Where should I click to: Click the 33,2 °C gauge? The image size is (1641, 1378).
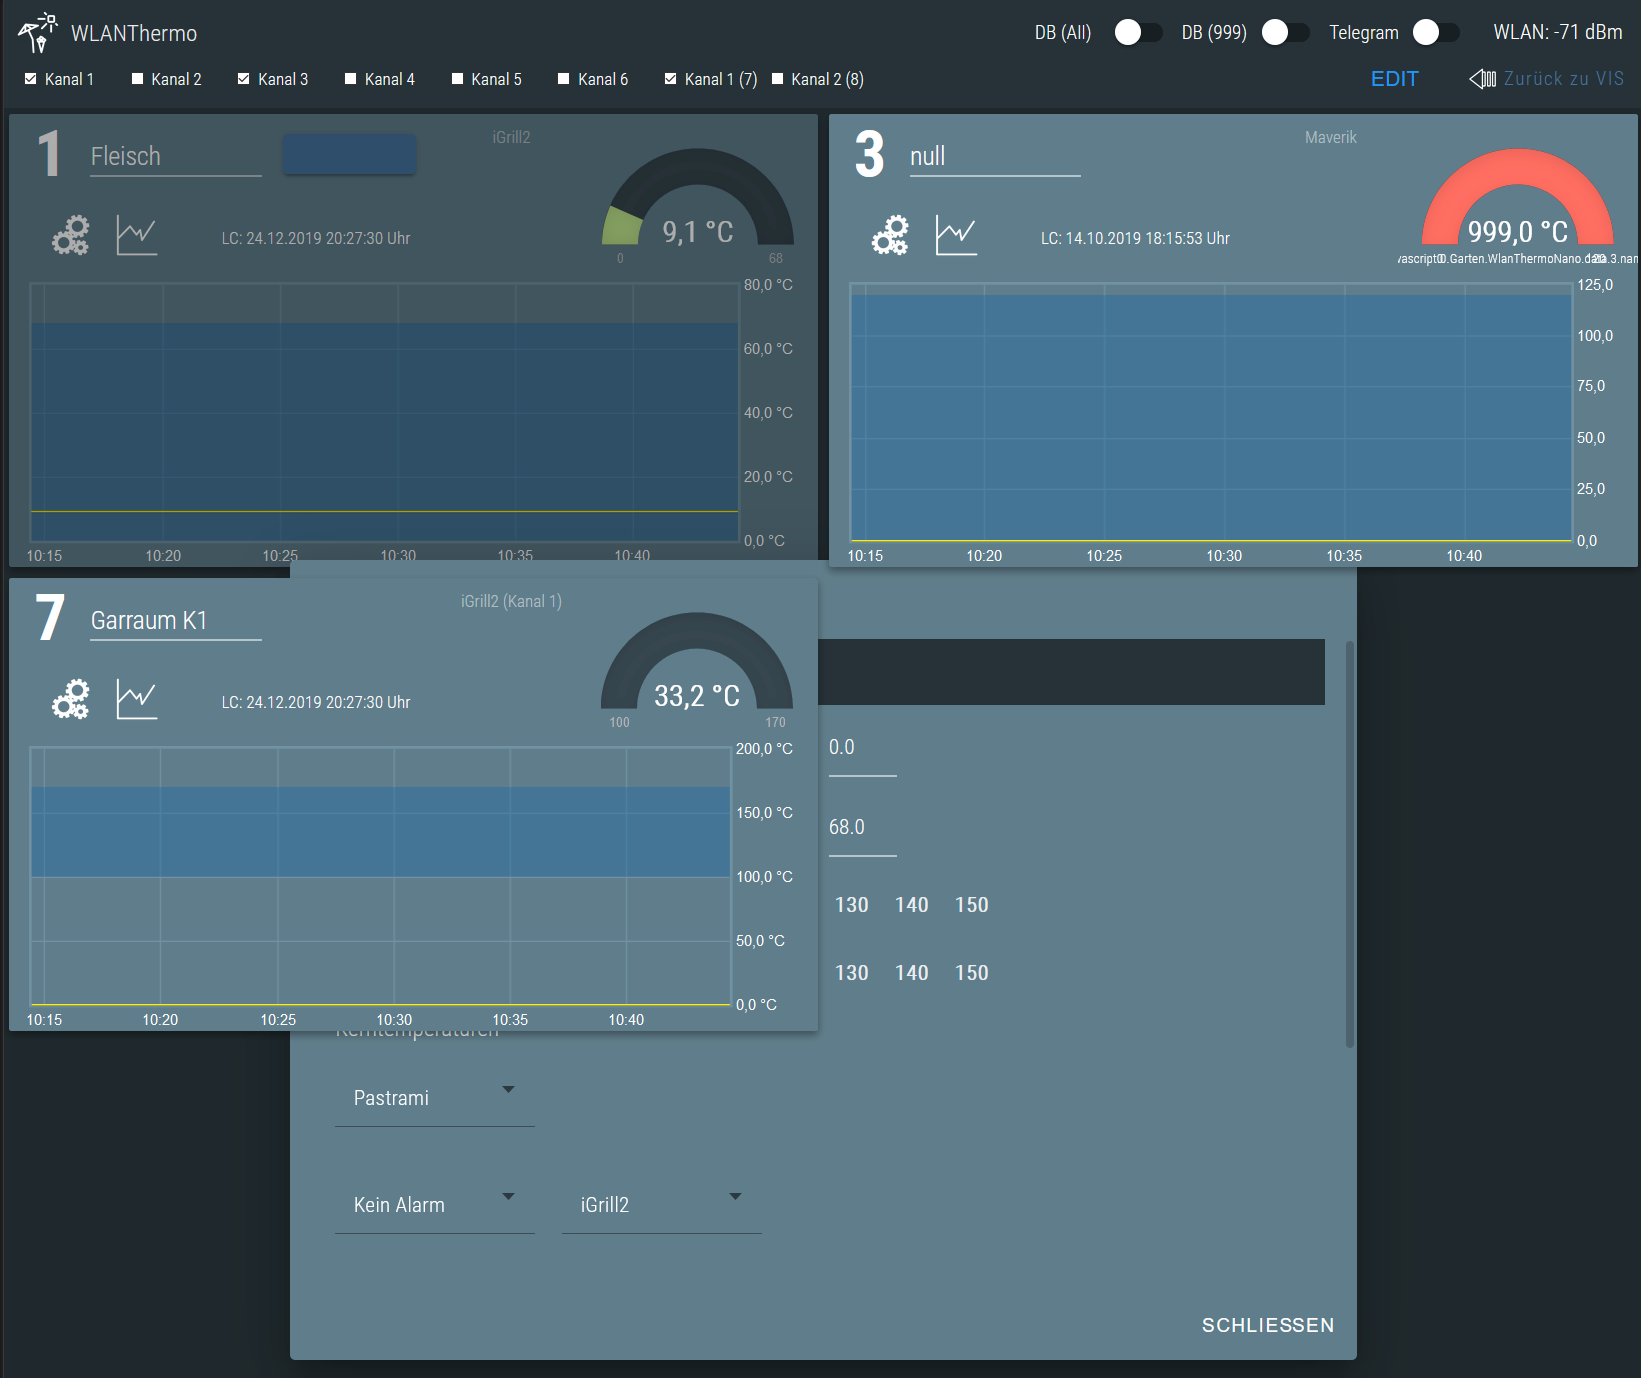[x=697, y=662]
